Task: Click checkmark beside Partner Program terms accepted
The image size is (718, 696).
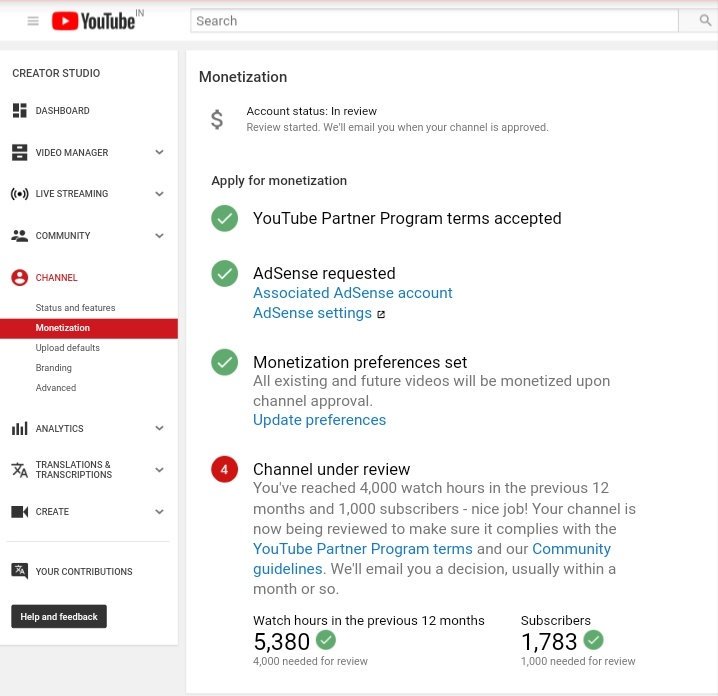Action: (224, 218)
